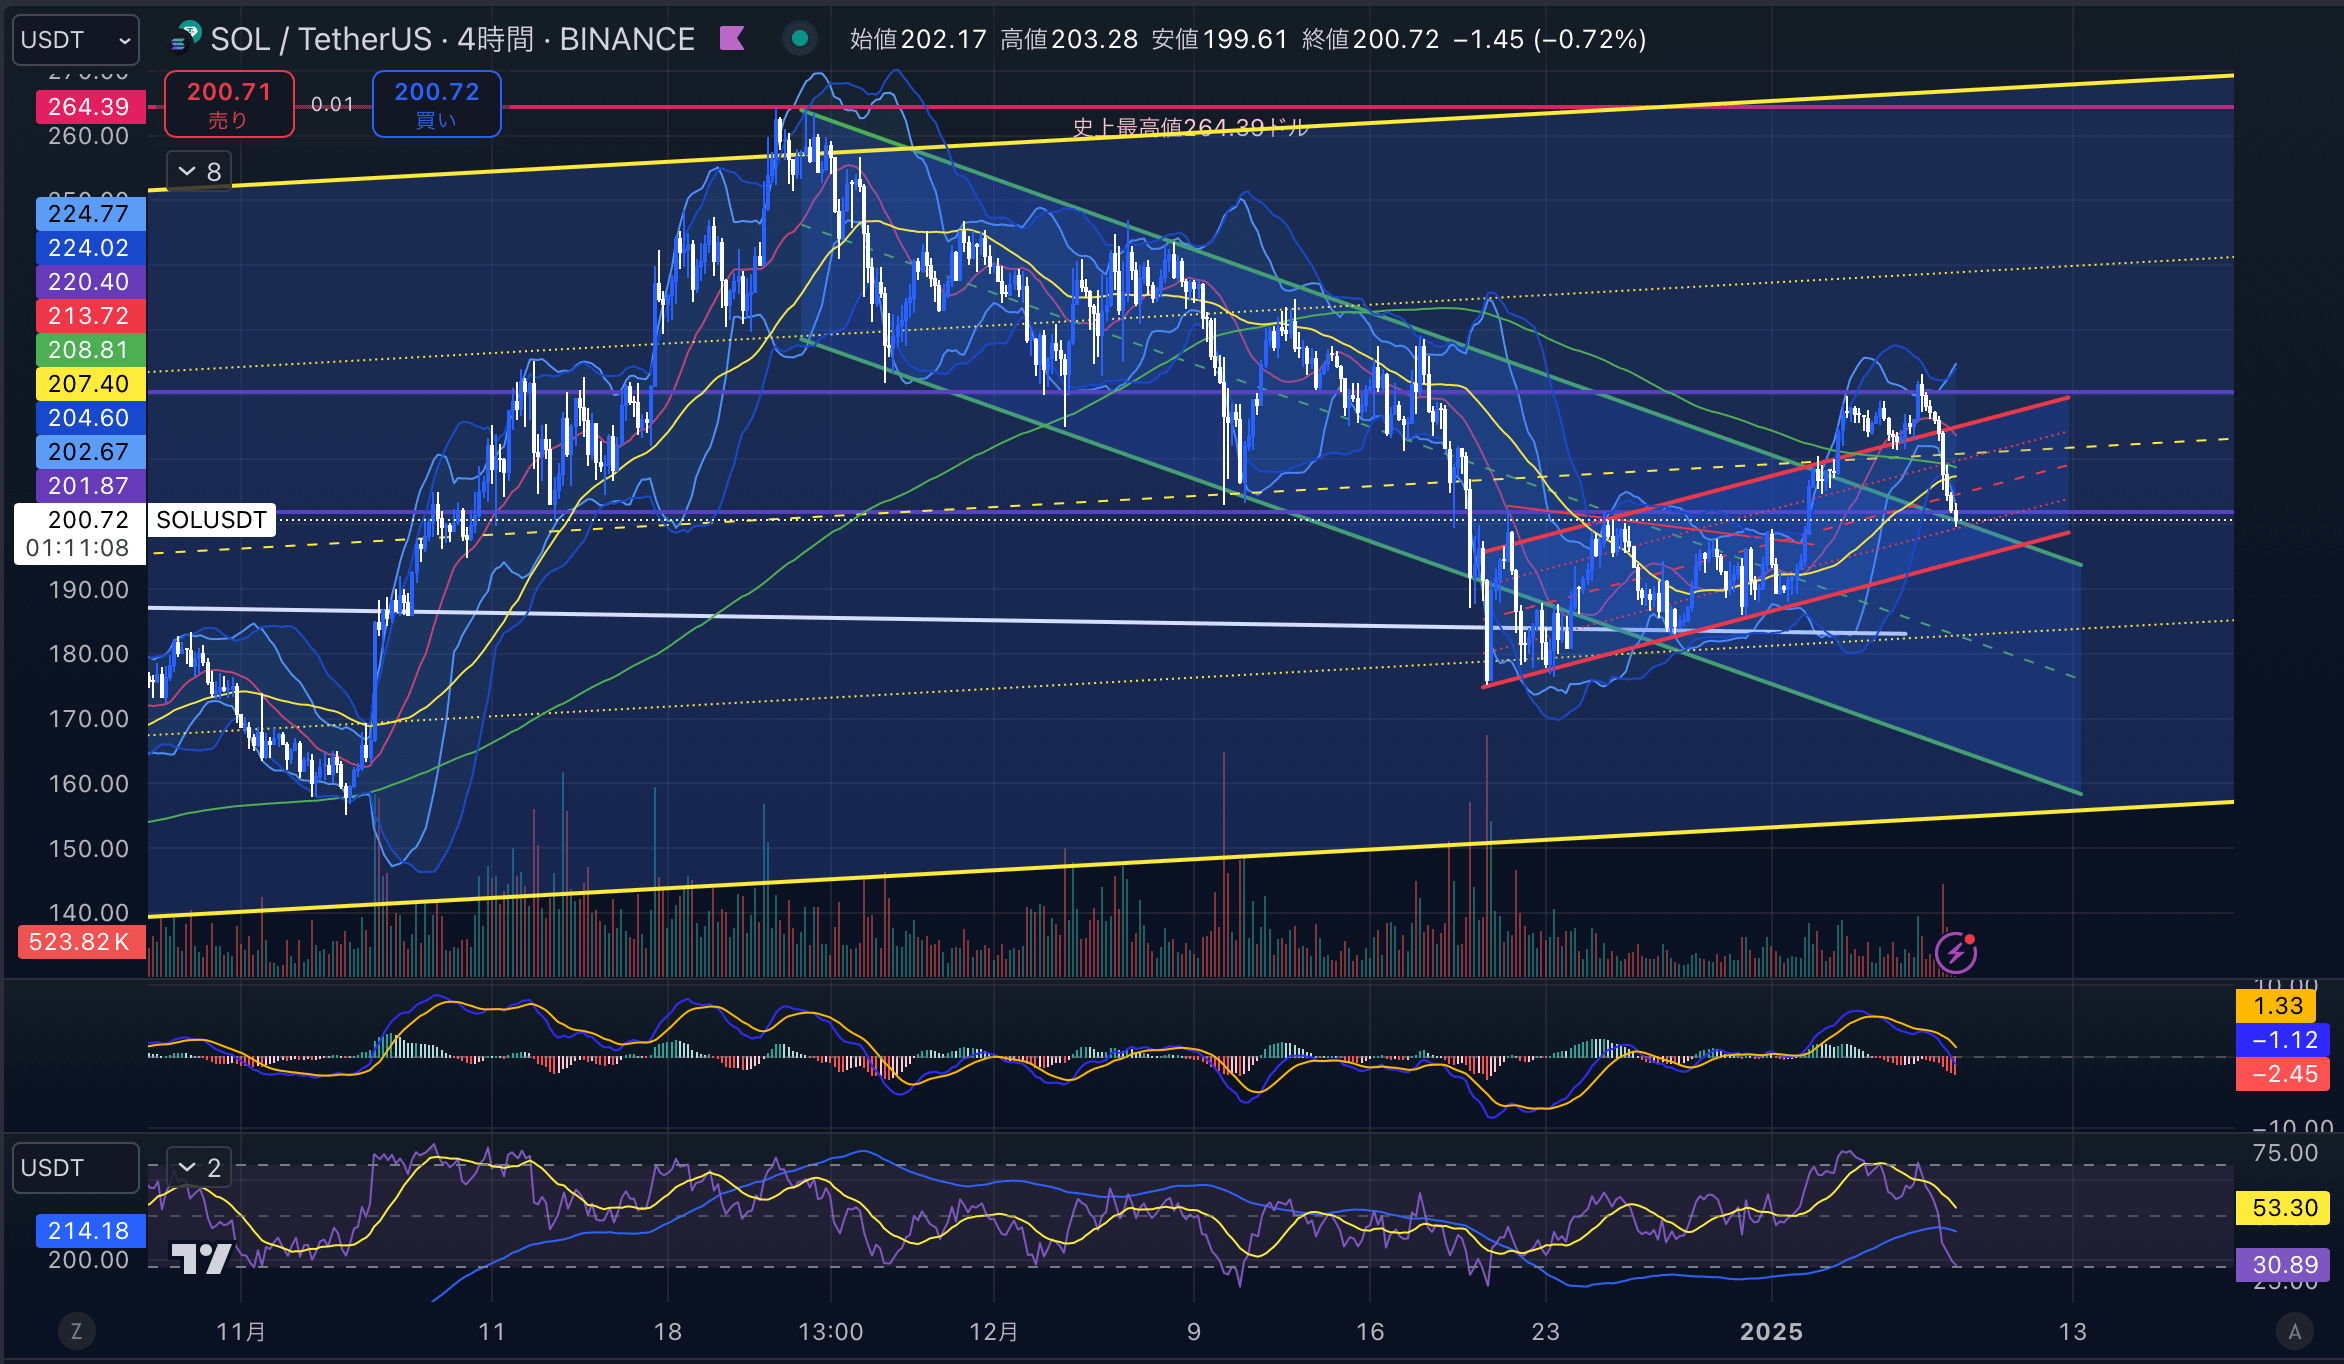Click the 1.33 MACD value label

(x=2278, y=1006)
